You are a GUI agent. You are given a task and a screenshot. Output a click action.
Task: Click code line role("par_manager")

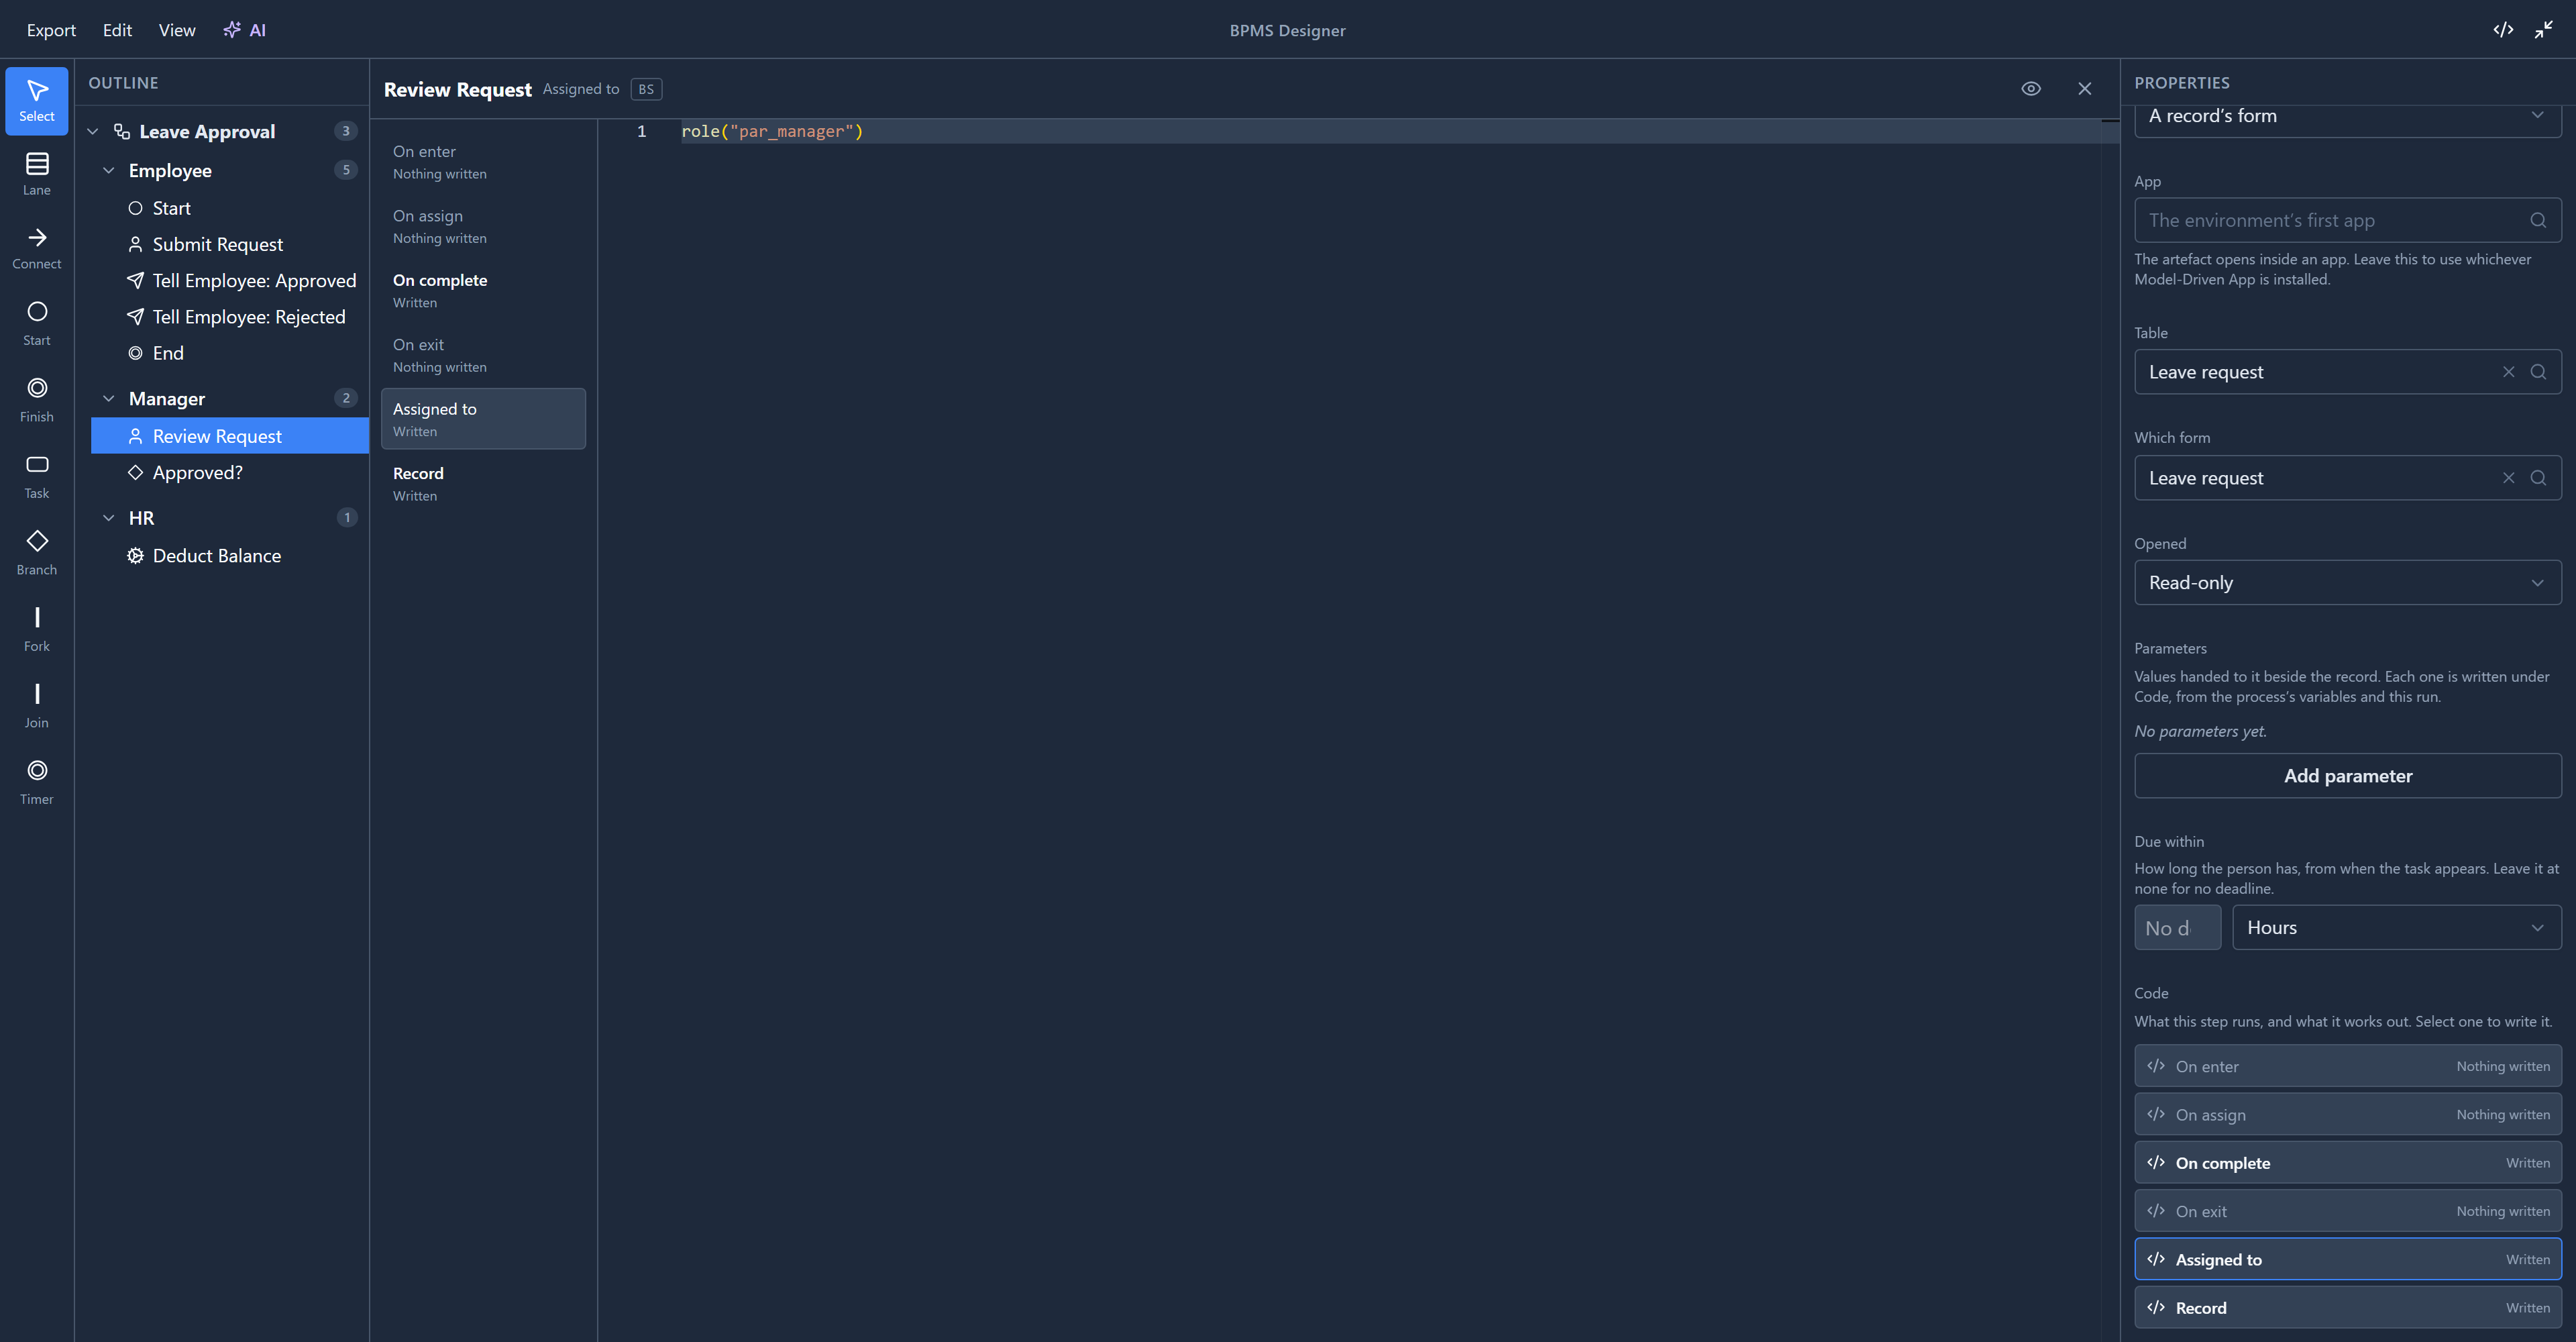point(772,131)
